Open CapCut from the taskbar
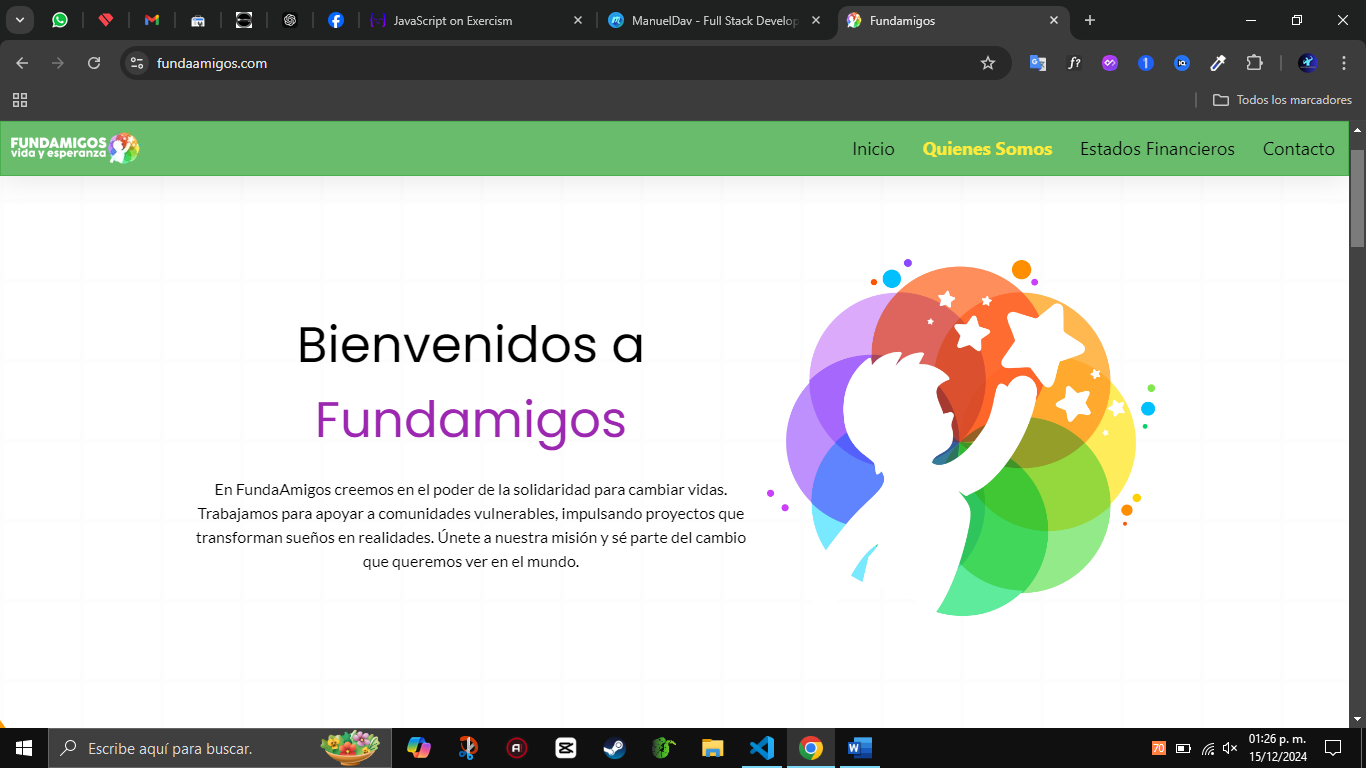This screenshot has width=1366, height=768. point(566,748)
